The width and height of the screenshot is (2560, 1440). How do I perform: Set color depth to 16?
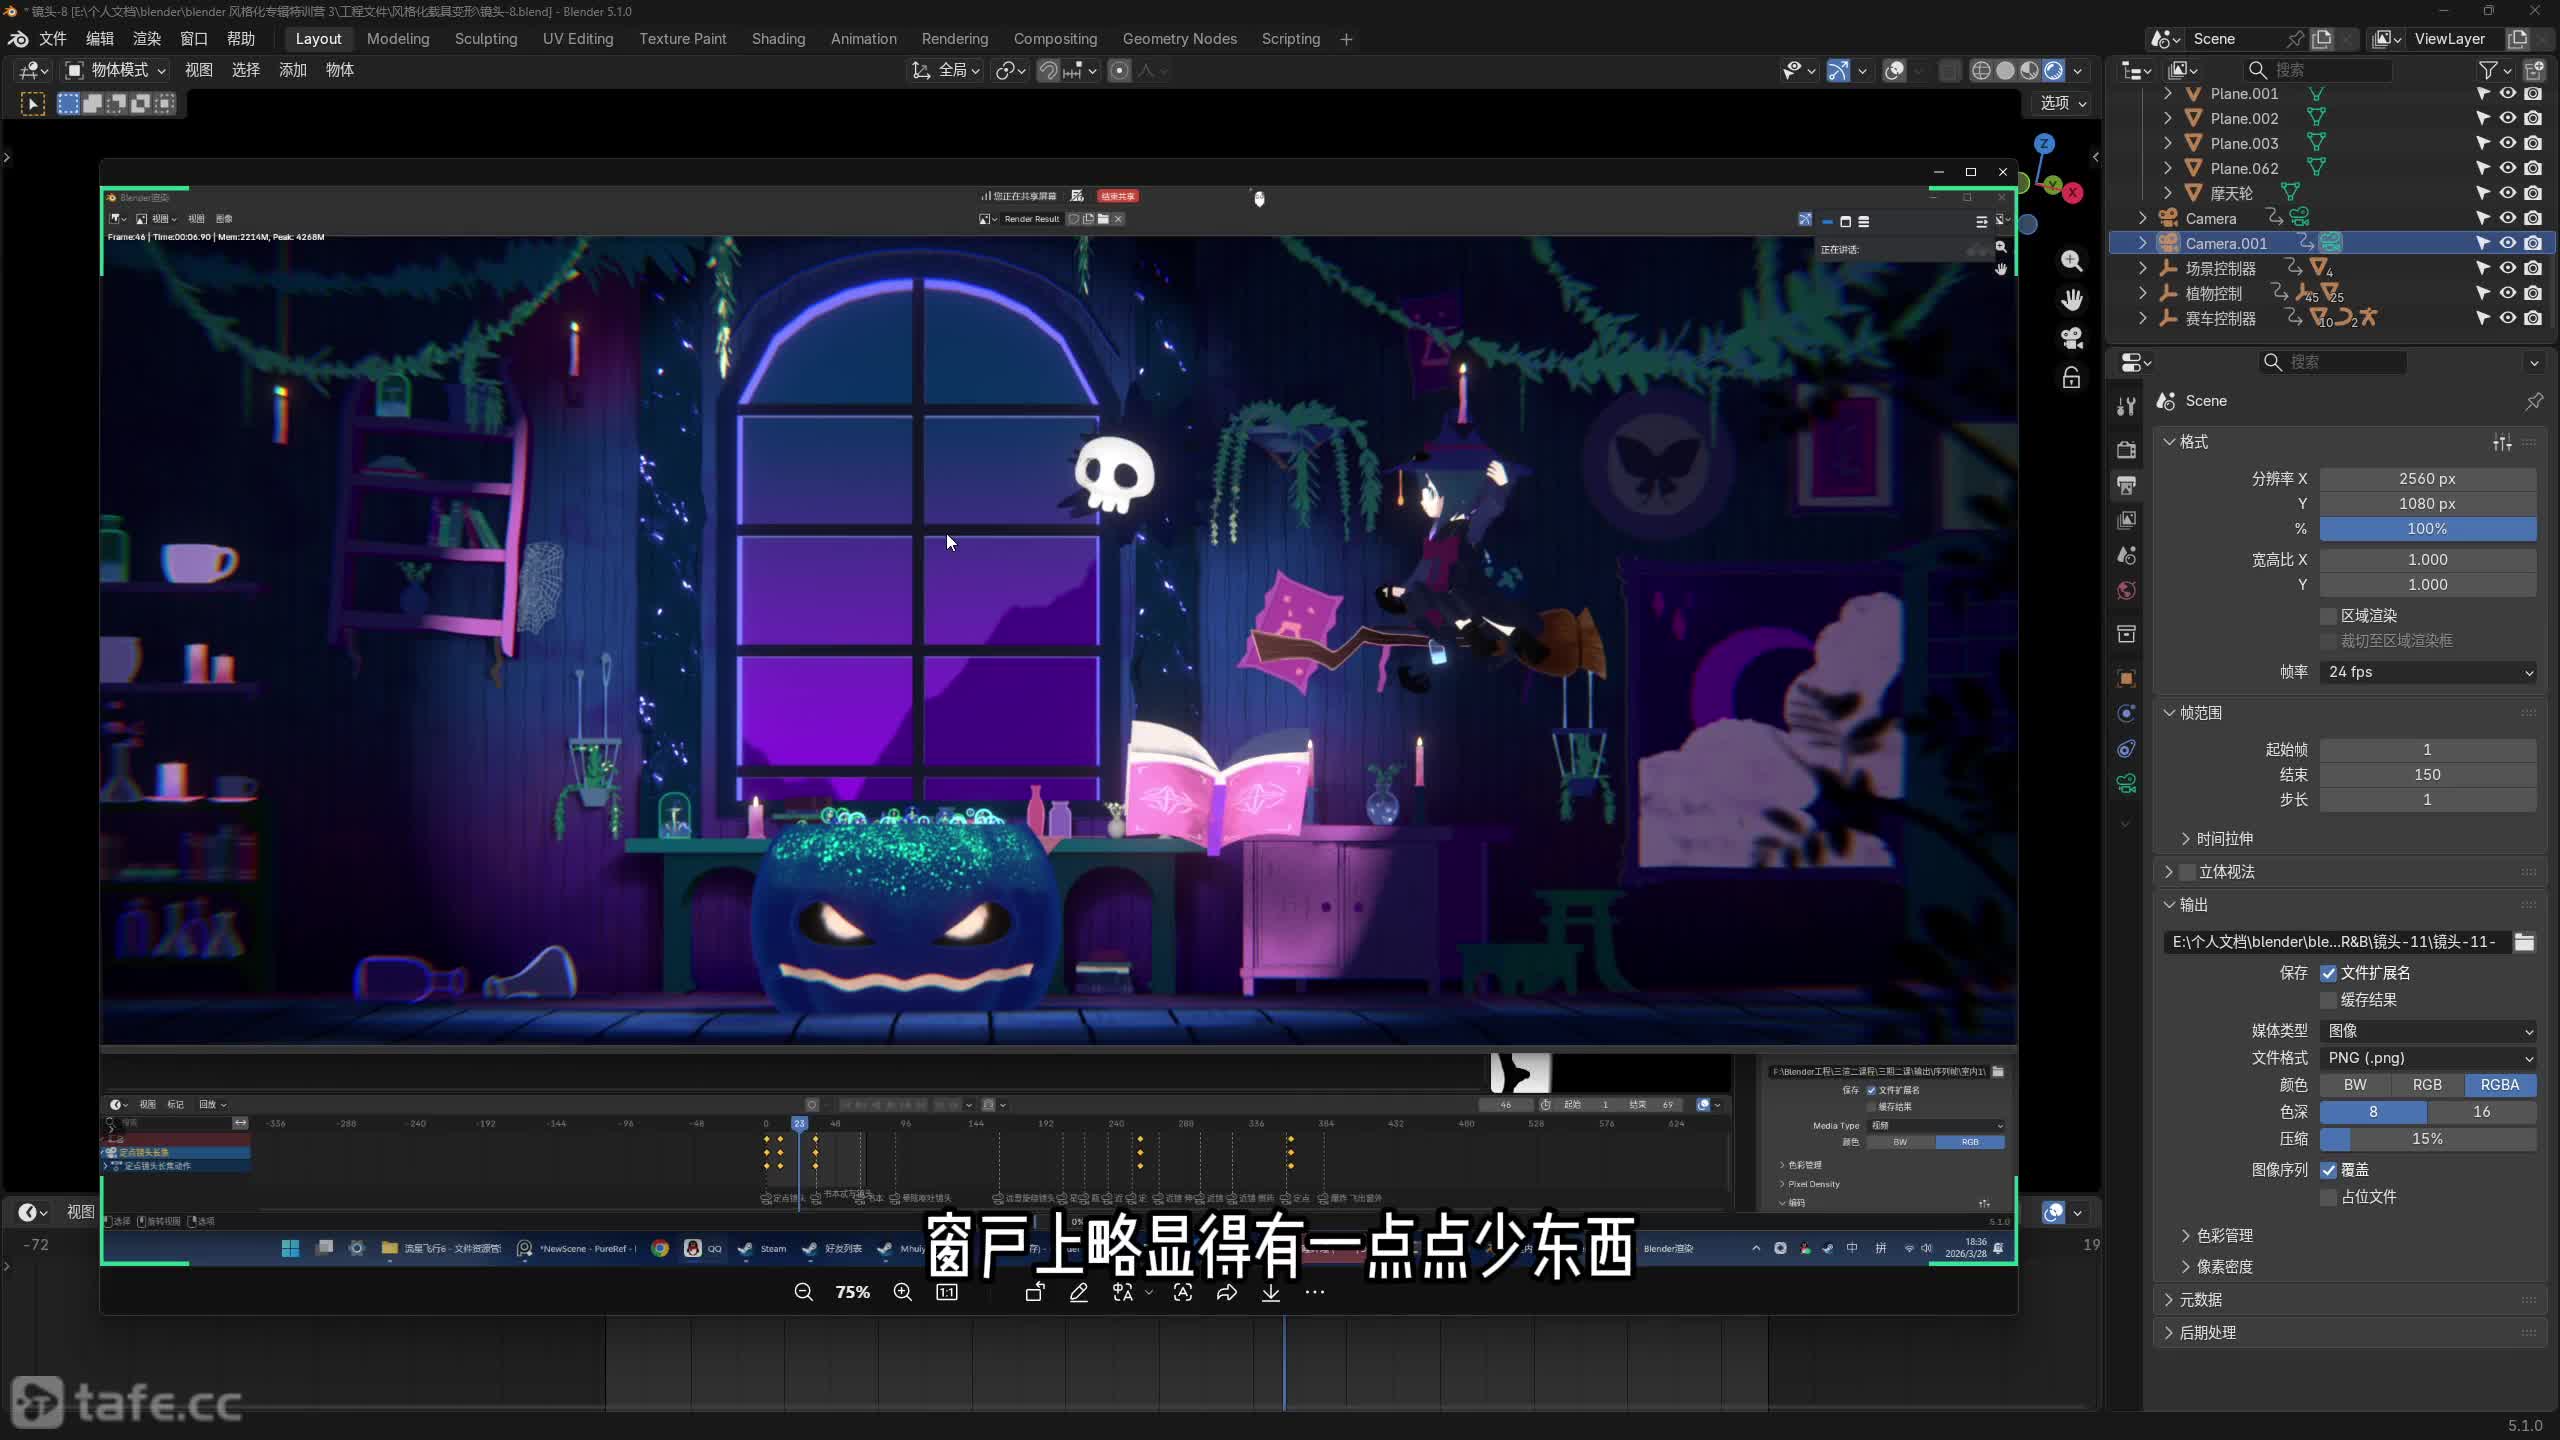click(2481, 1112)
